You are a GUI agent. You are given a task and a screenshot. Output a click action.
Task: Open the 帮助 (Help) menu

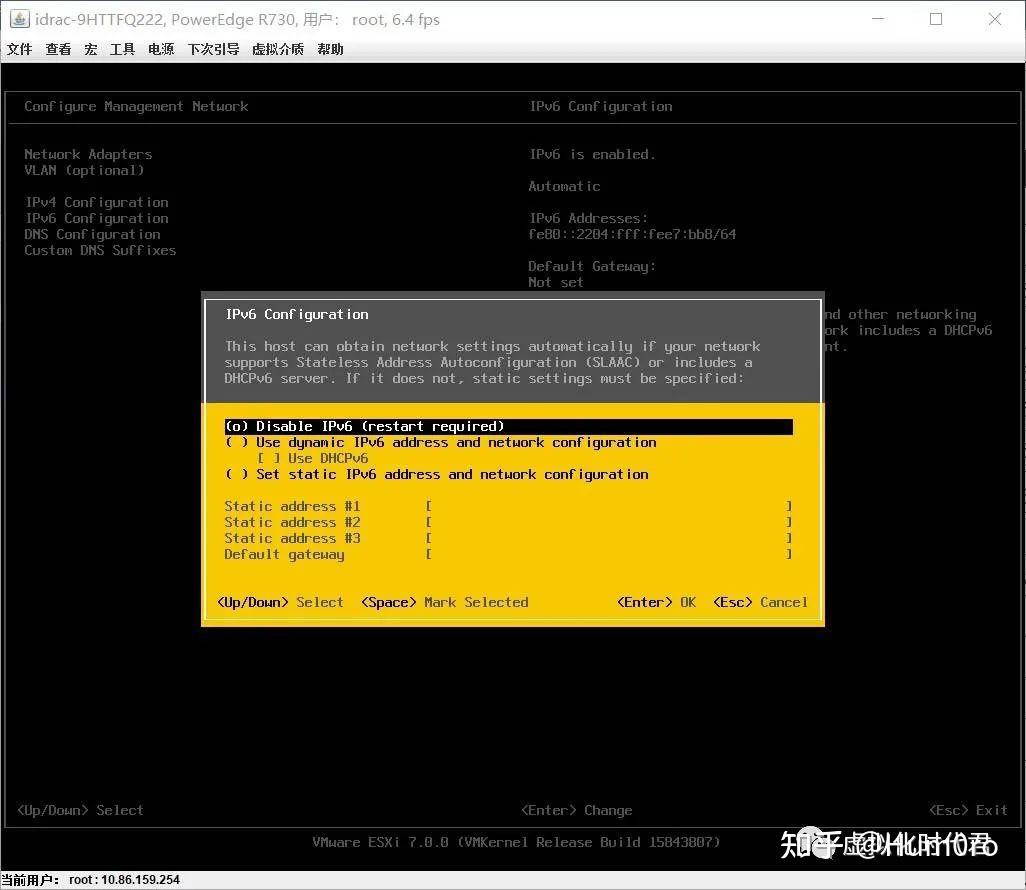(330, 48)
